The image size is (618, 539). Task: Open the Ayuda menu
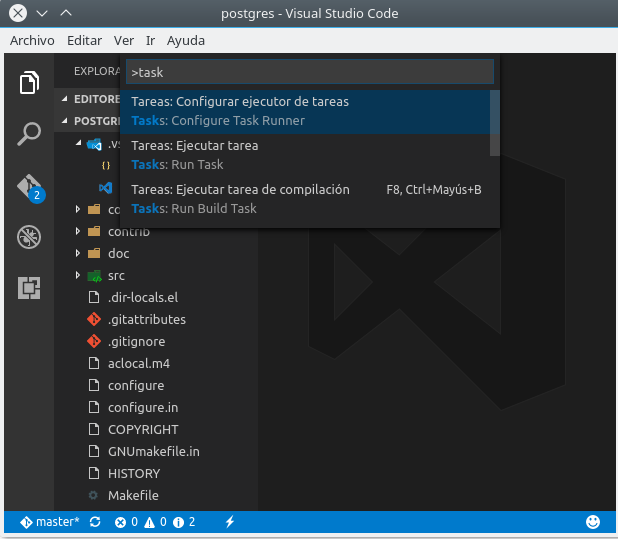coord(185,41)
